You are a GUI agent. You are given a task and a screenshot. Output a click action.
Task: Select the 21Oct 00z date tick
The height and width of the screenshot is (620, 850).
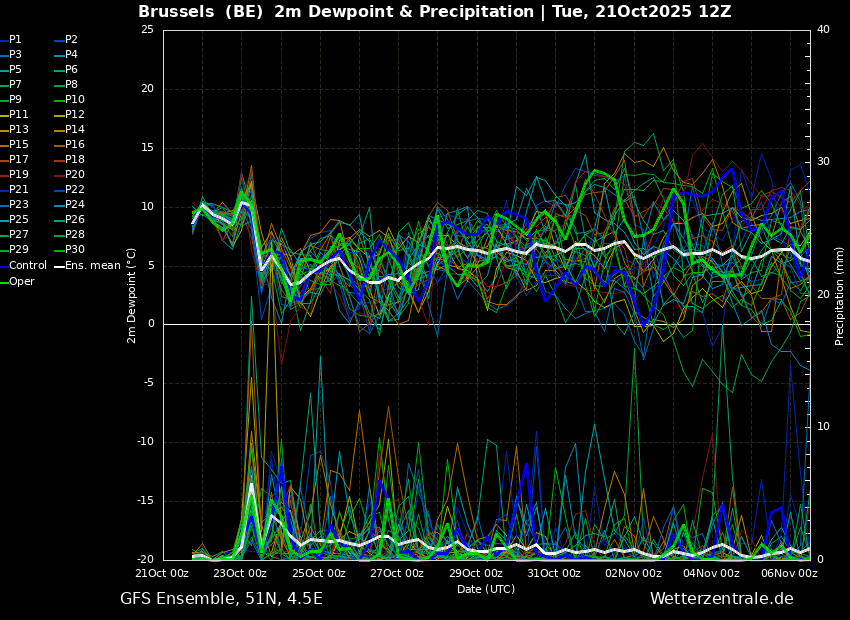(x=162, y=574)
